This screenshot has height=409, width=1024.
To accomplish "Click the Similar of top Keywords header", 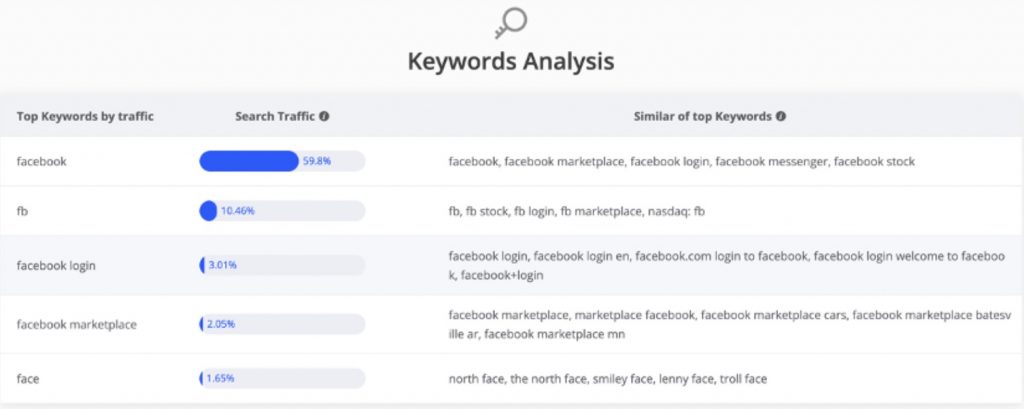I will point(703,116).
